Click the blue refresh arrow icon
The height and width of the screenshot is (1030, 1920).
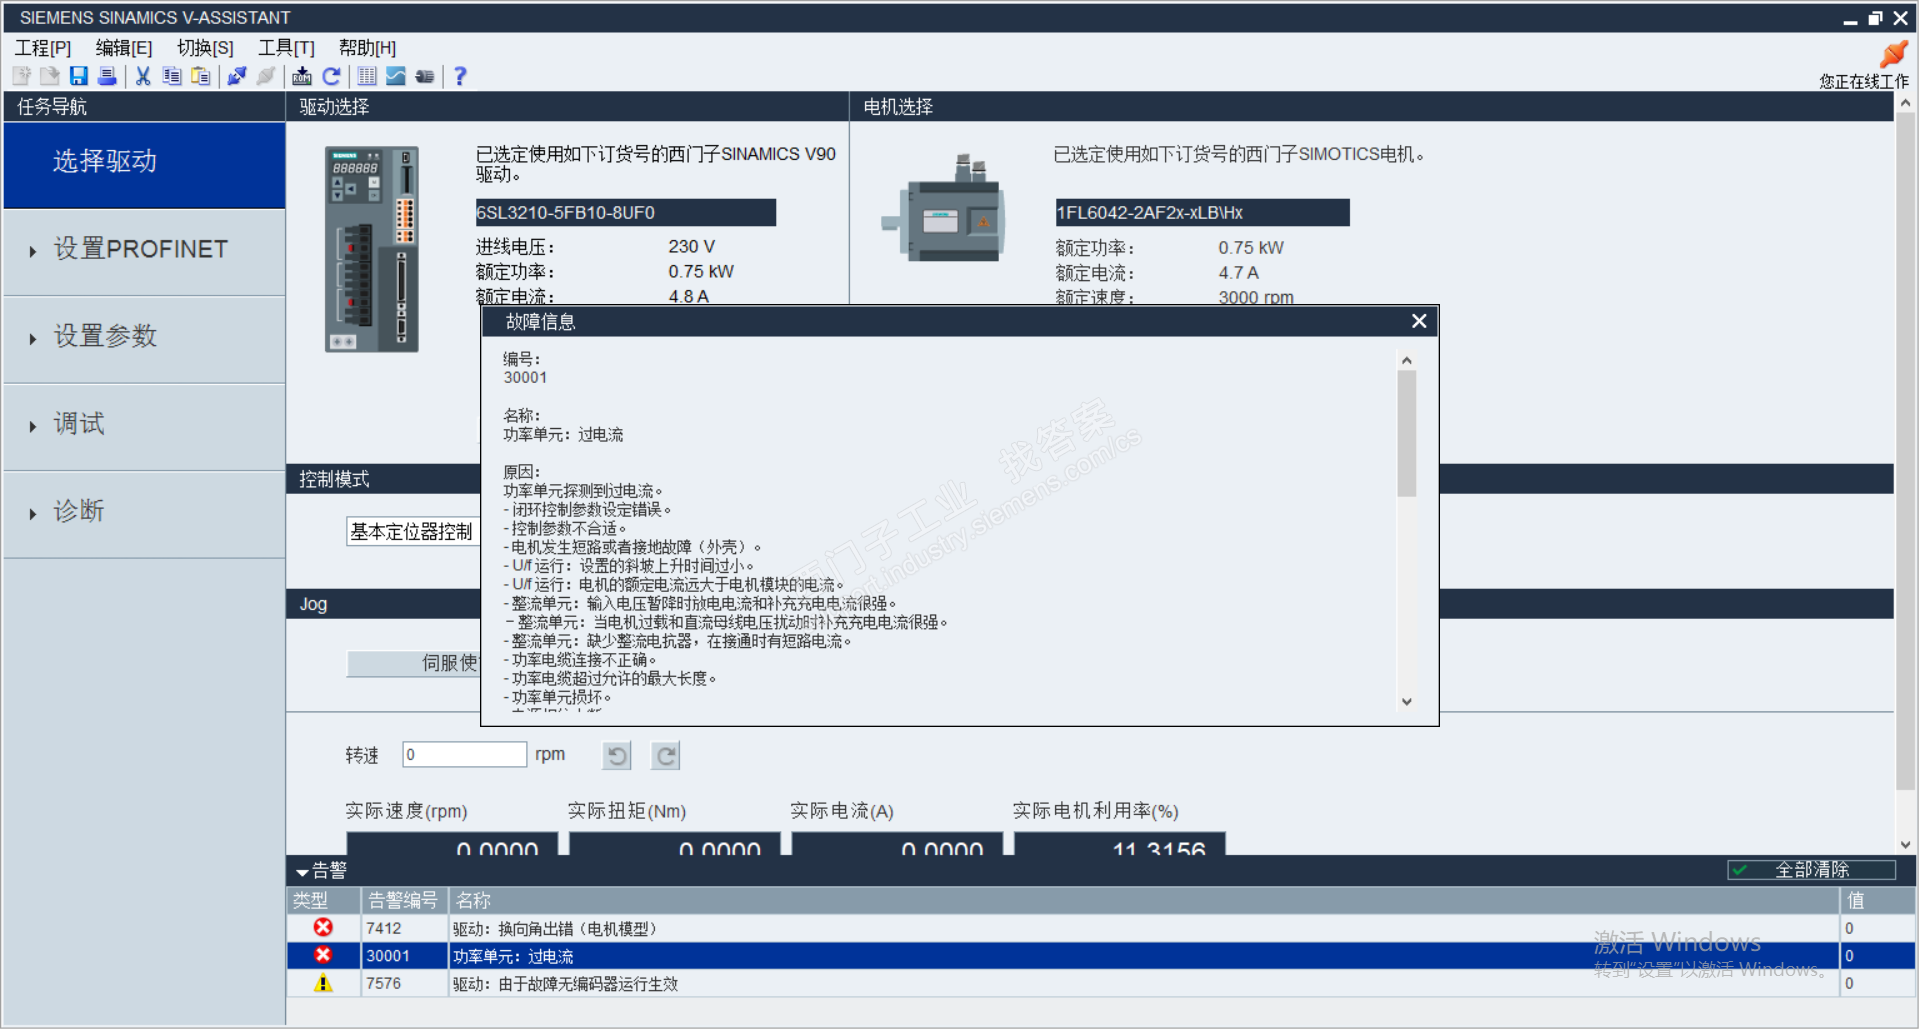[331, 76]
